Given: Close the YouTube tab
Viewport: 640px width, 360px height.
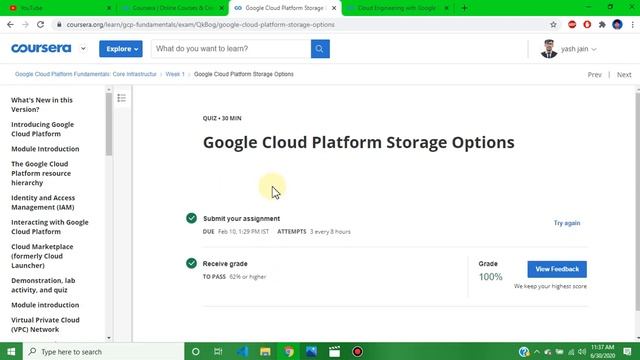Looking at the screenshot, I should click(x=109, y=8).
